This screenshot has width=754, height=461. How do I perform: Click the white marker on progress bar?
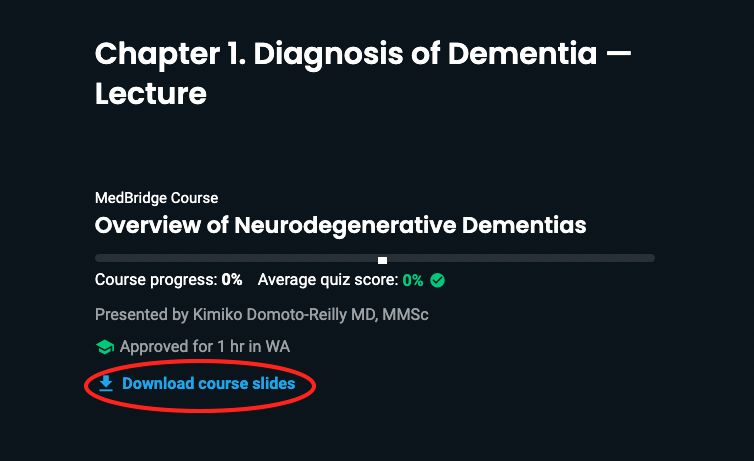[x=382, y=260]
